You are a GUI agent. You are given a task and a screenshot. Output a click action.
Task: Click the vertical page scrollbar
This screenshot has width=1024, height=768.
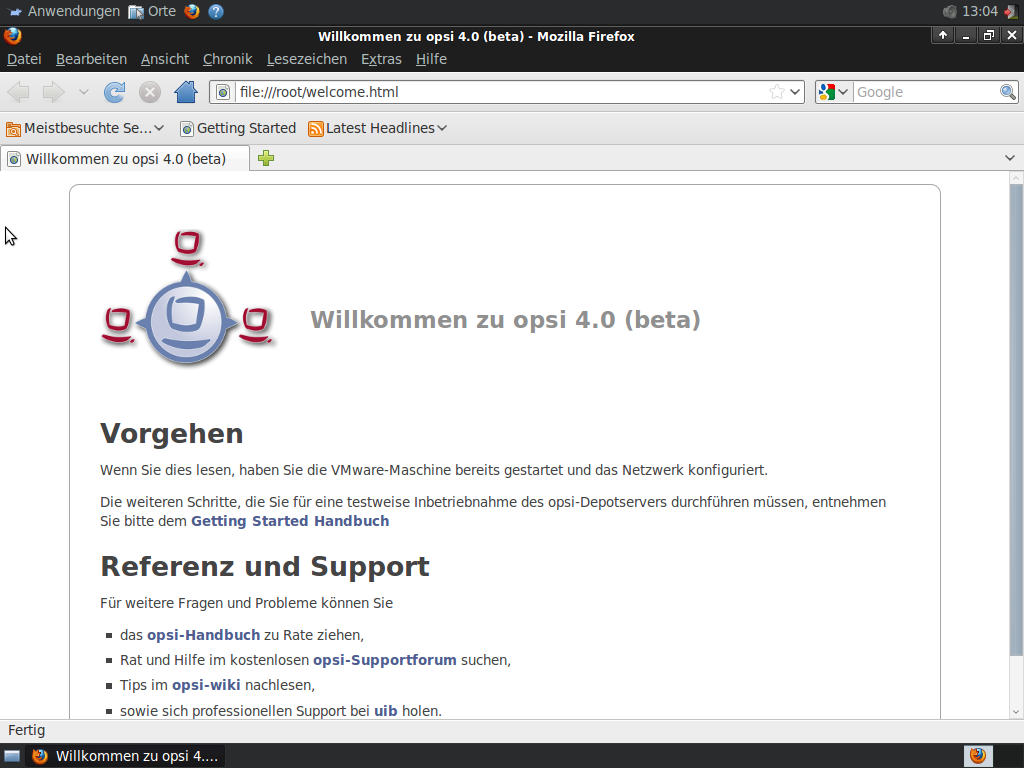[x=1014, y=400]
